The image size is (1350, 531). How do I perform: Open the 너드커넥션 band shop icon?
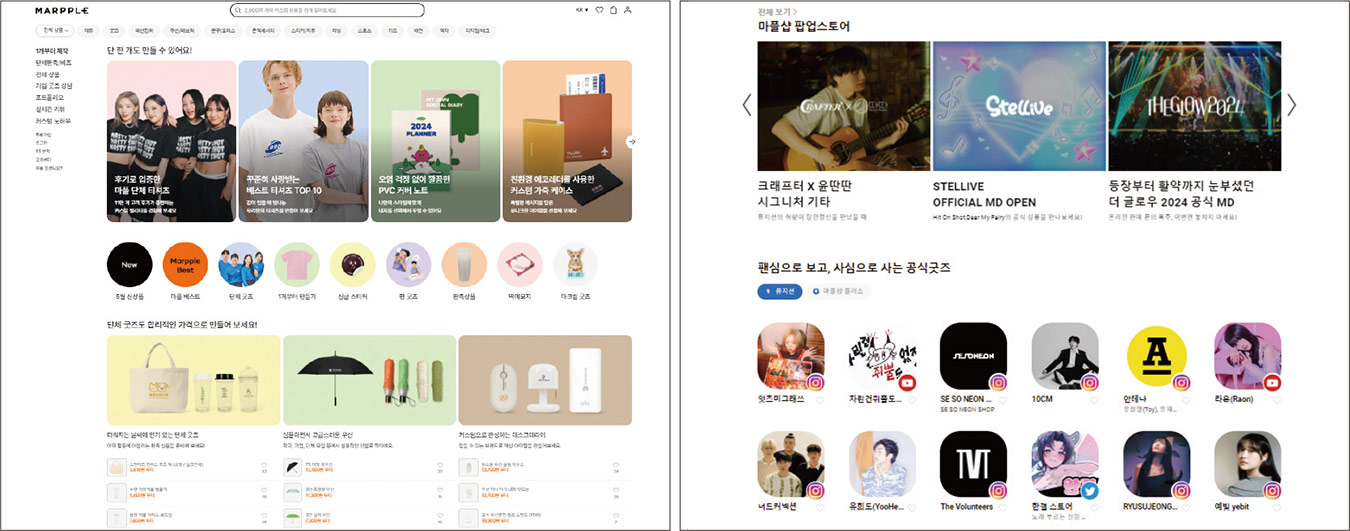791,465
